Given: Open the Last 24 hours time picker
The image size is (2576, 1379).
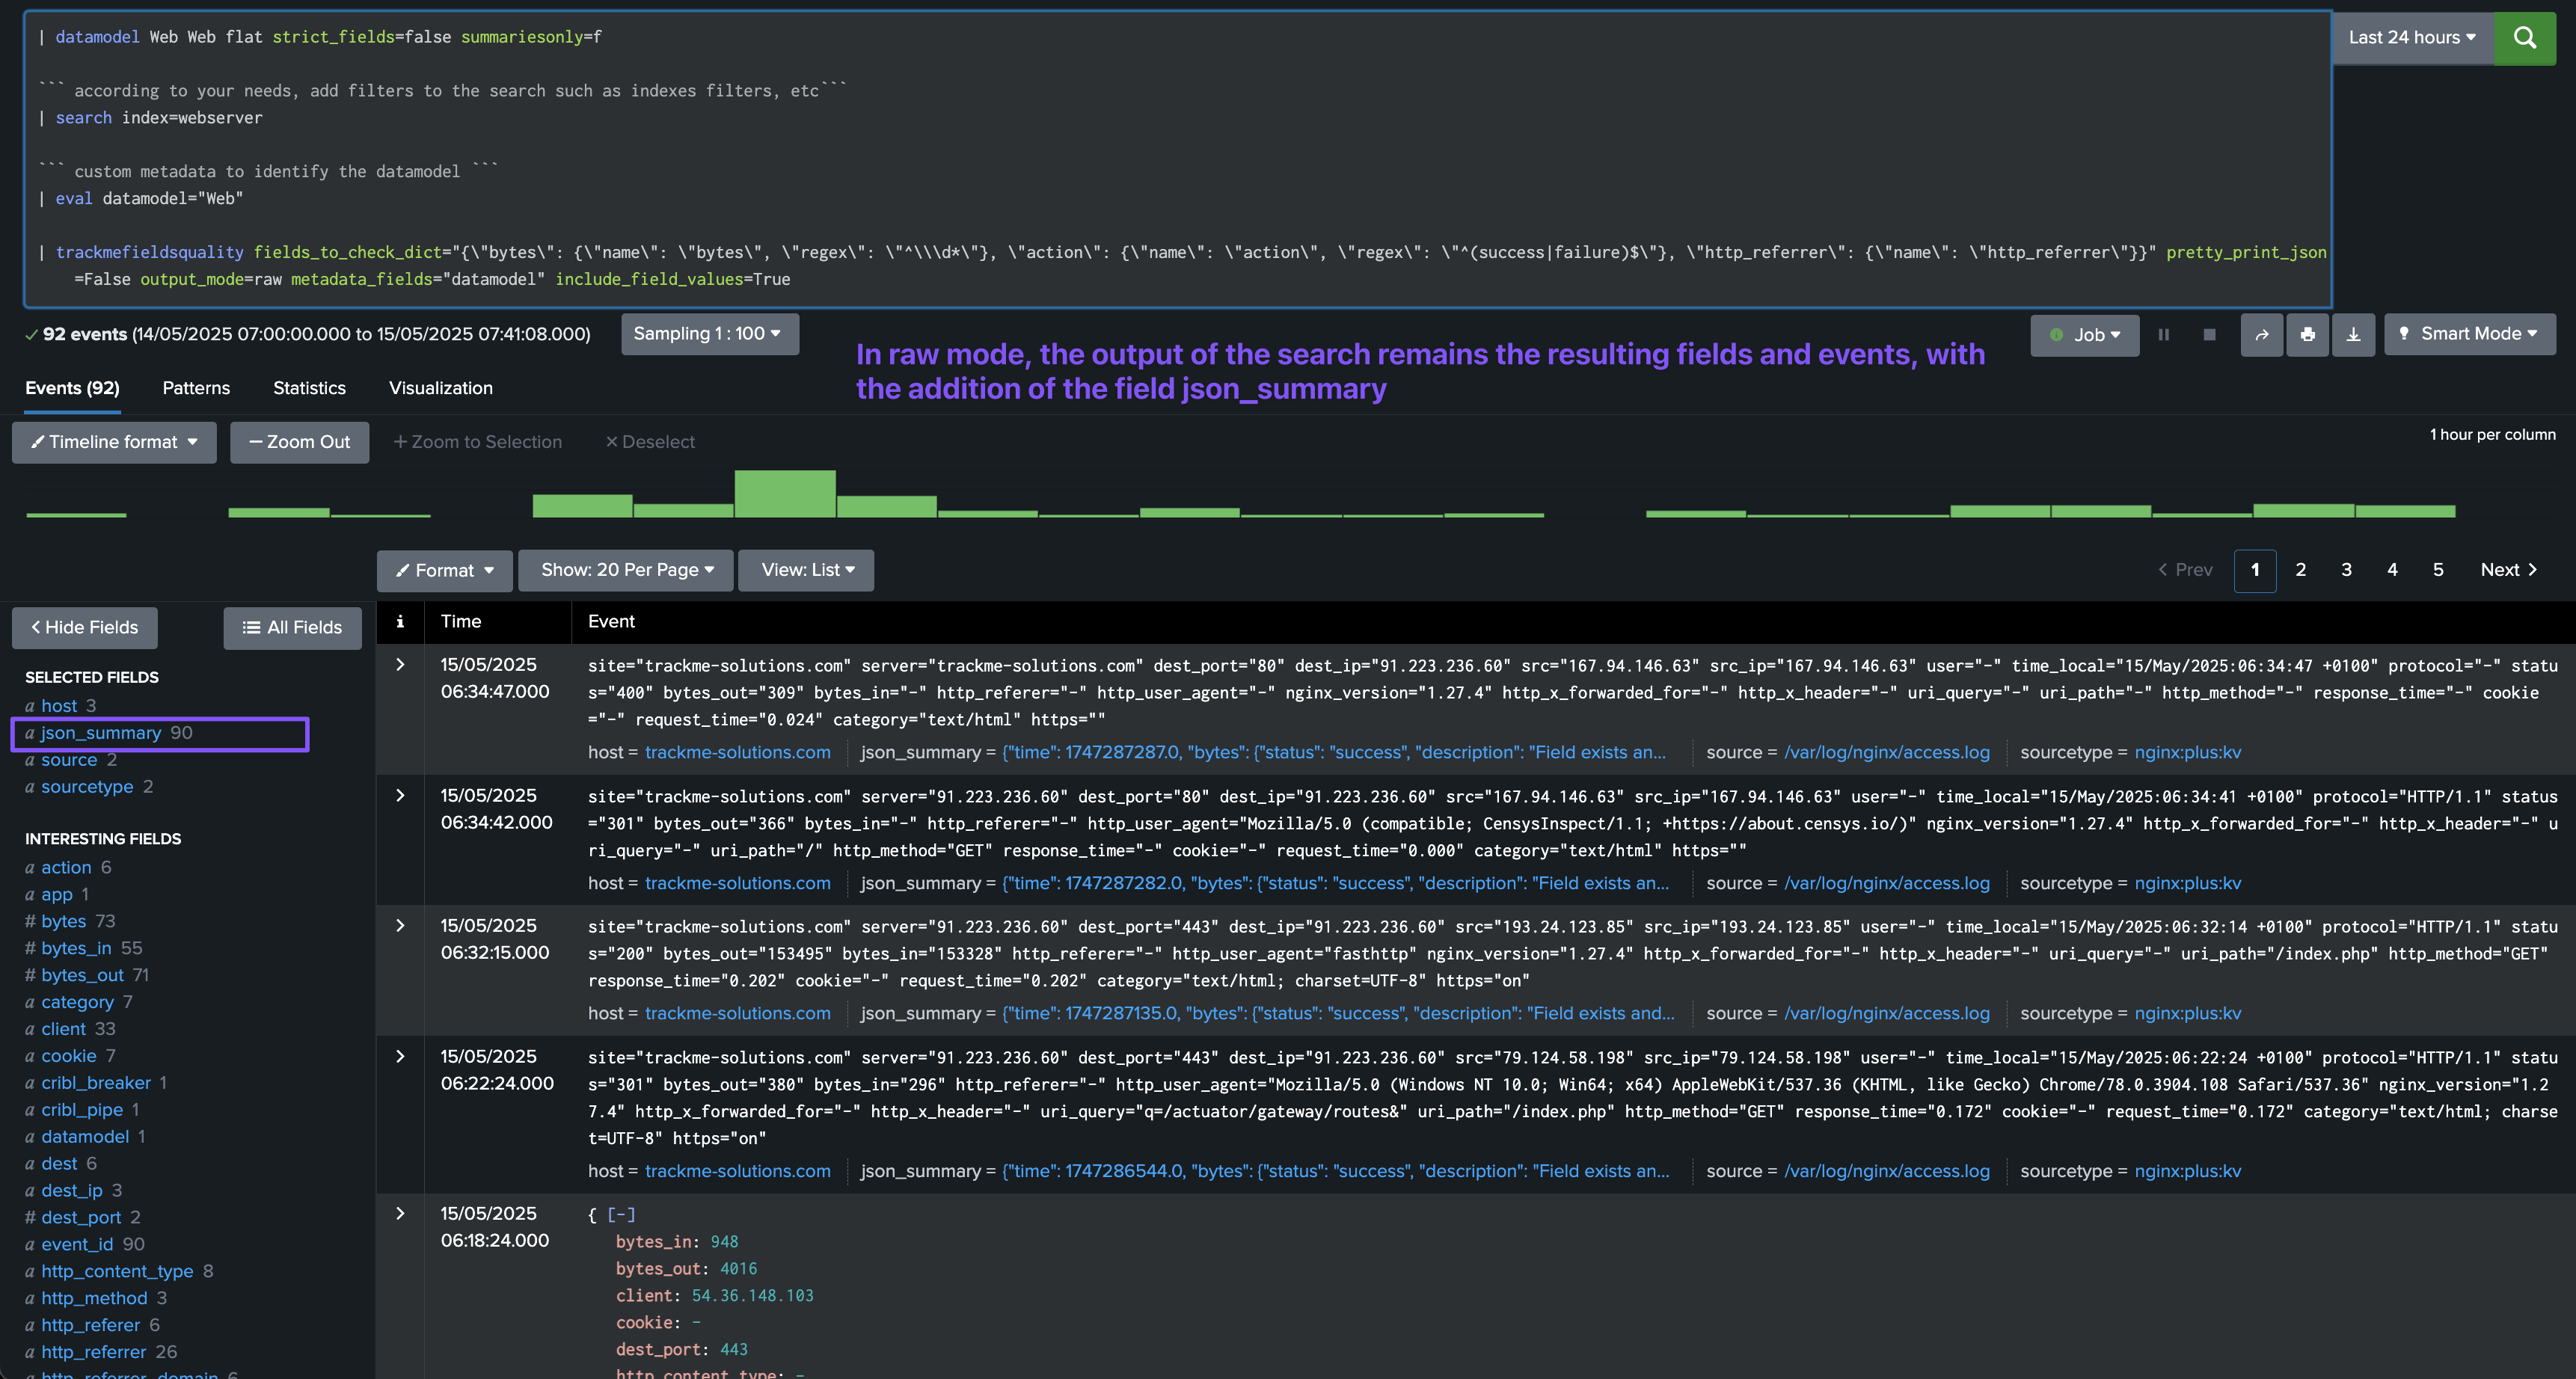Looking at the screenshot, I should pyautogui.click(x=2412, y=38).
